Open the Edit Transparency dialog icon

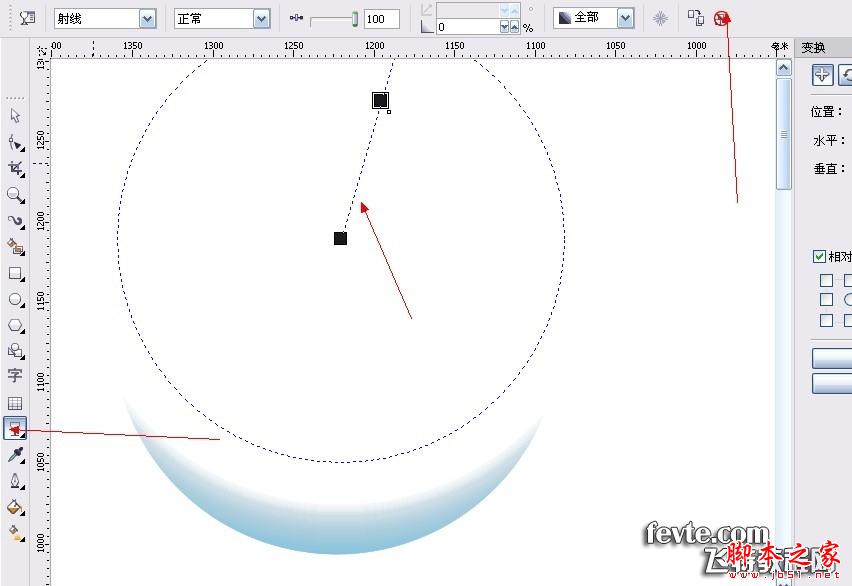click(27, 18)
